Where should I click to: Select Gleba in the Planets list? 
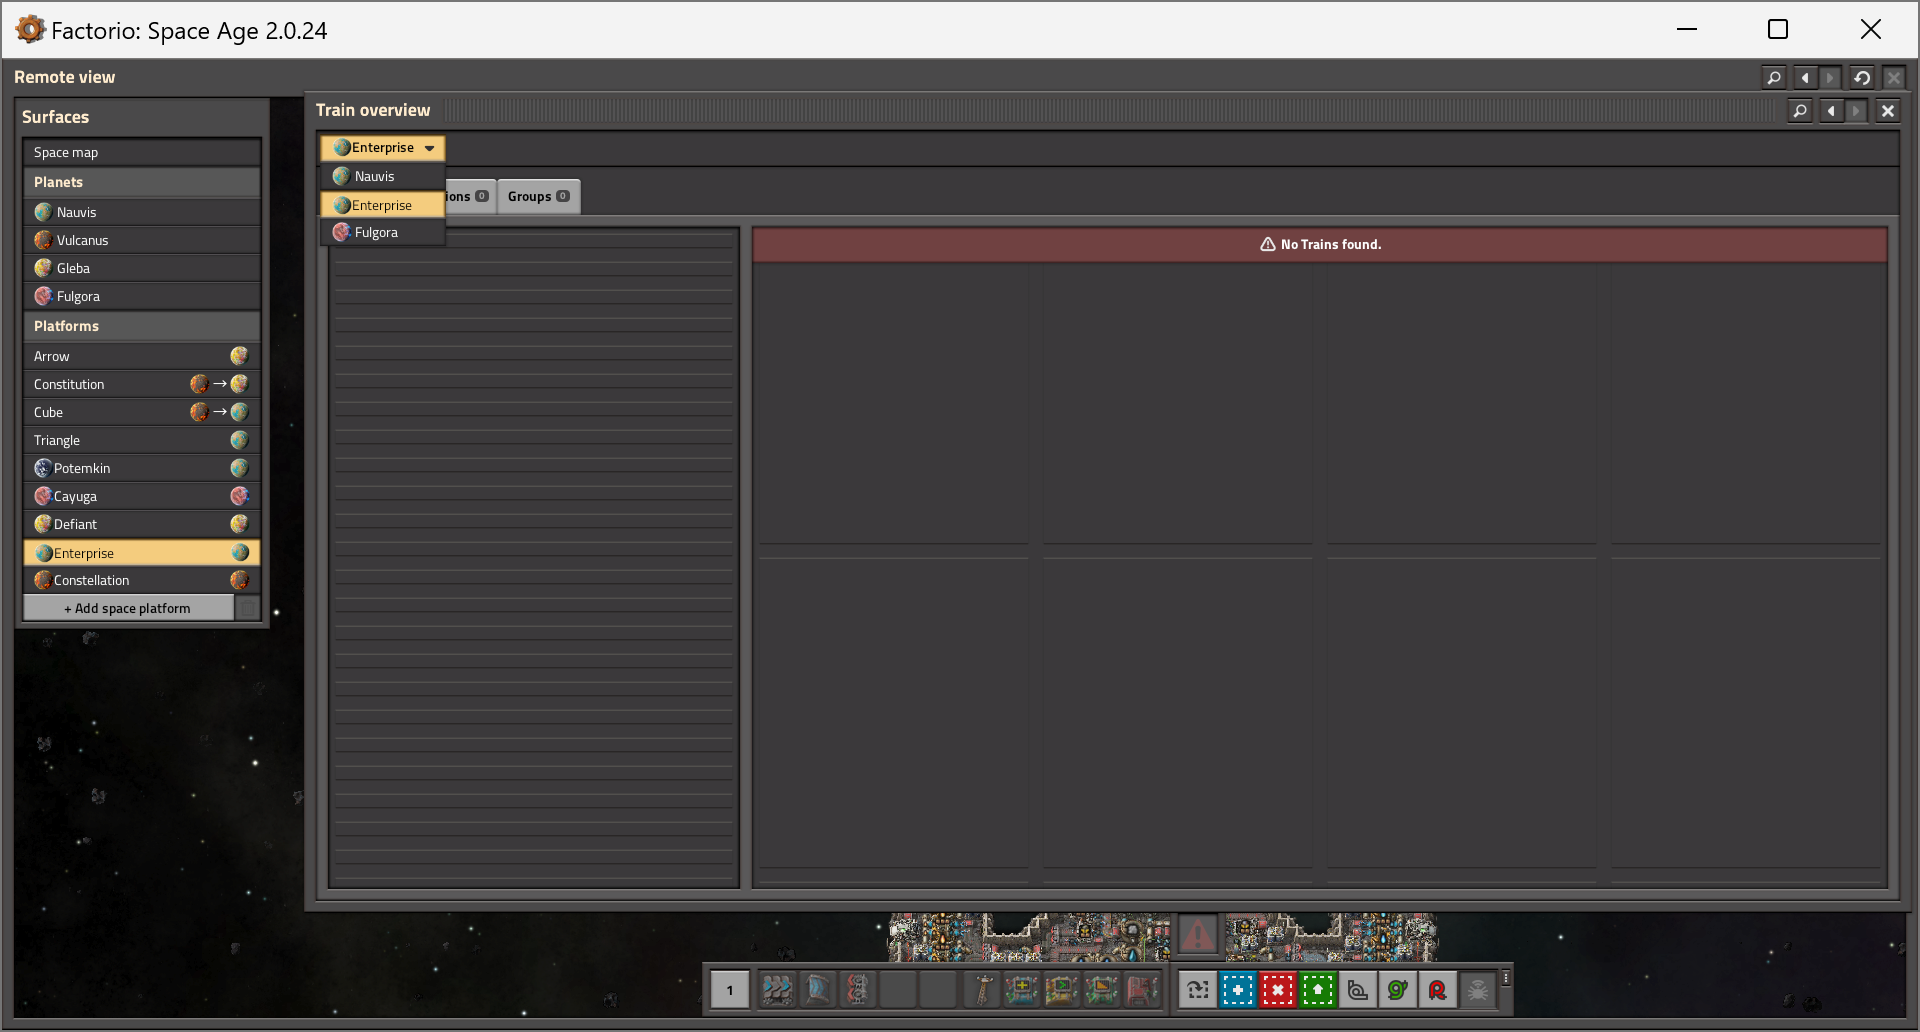142,268
